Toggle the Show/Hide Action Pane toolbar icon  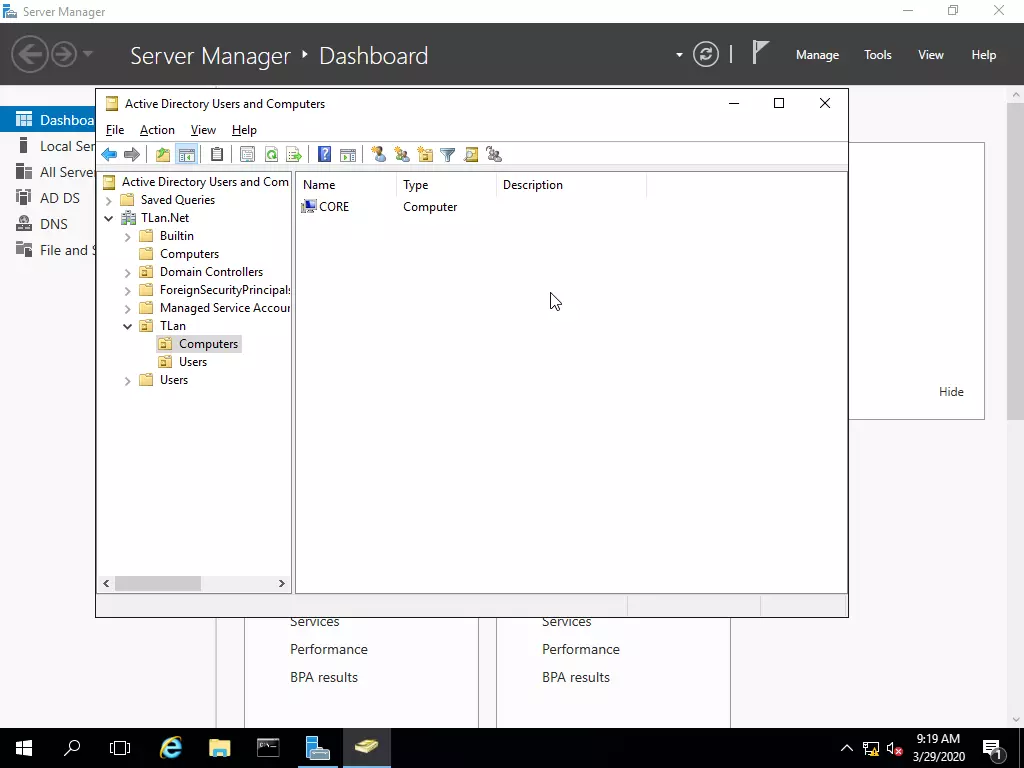(348, 155)
